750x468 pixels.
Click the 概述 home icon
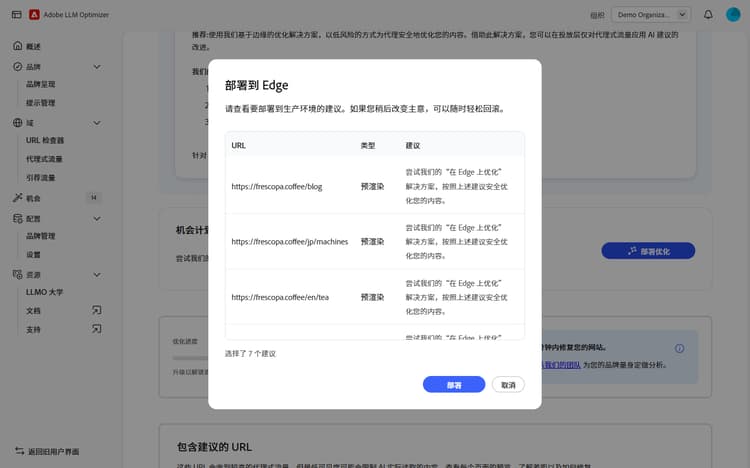click(18, 45)
